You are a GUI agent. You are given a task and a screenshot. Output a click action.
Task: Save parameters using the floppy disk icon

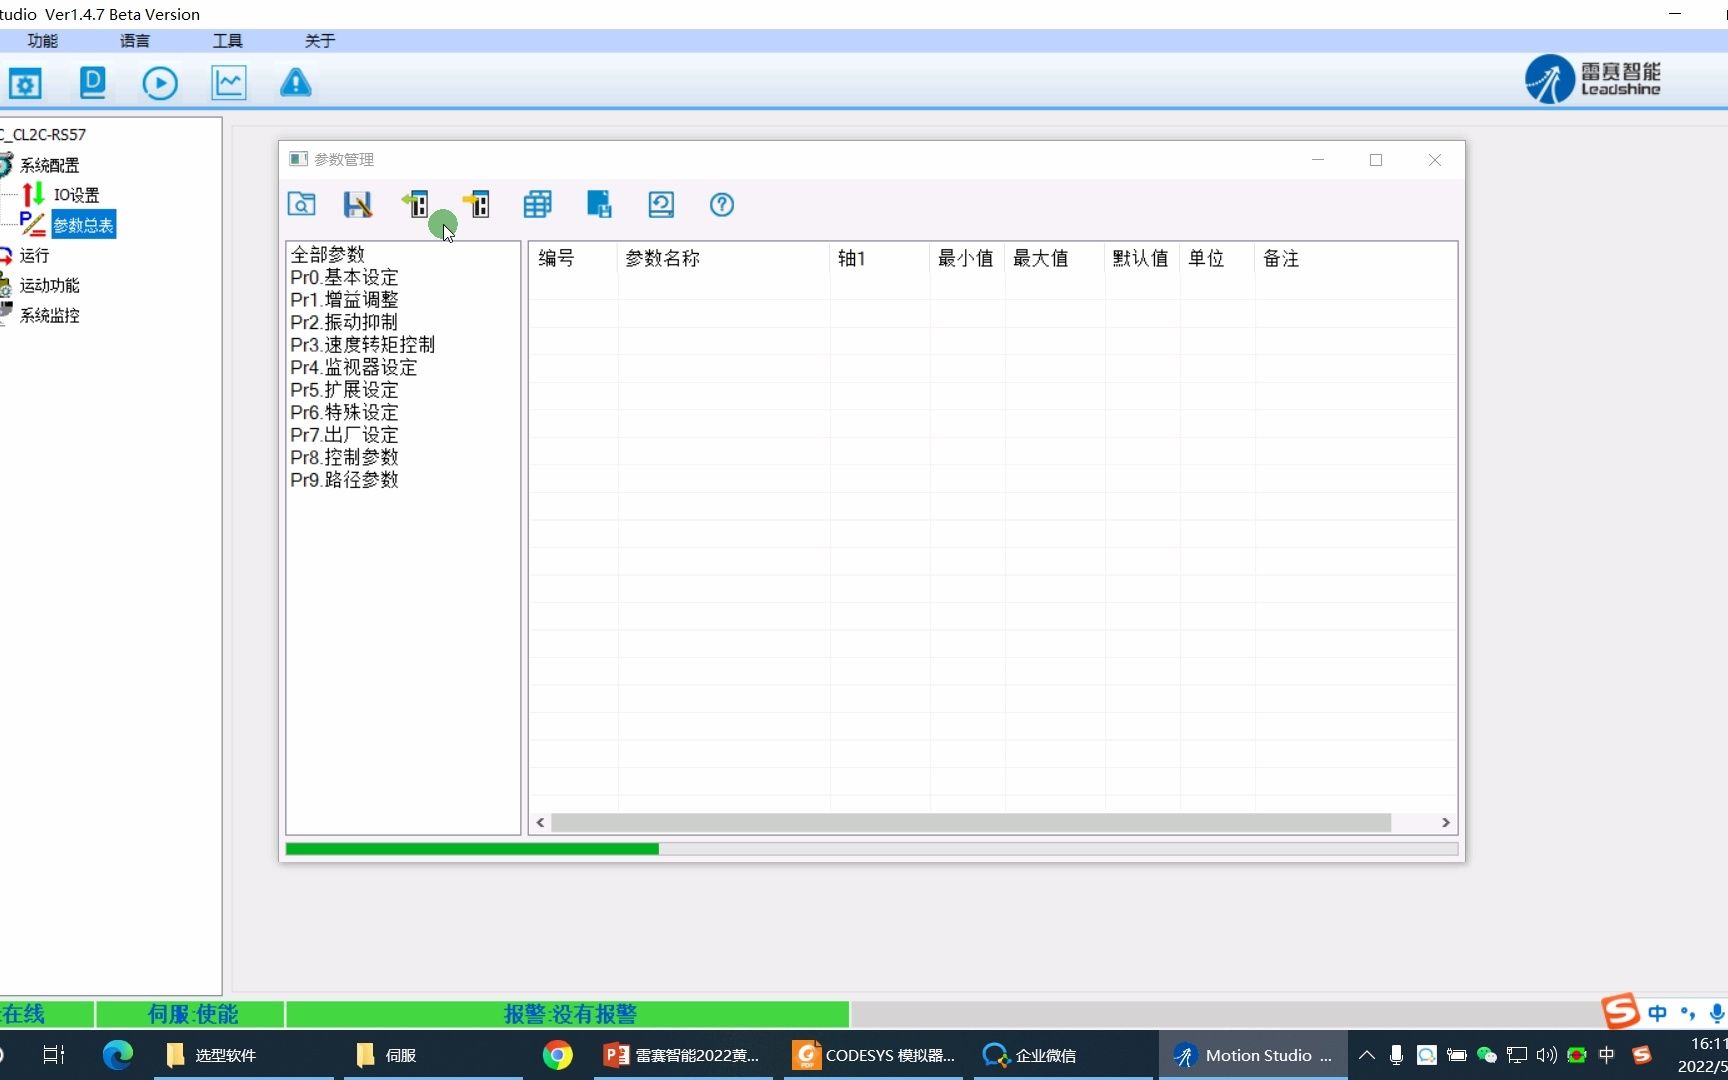[x=357, y=204]
